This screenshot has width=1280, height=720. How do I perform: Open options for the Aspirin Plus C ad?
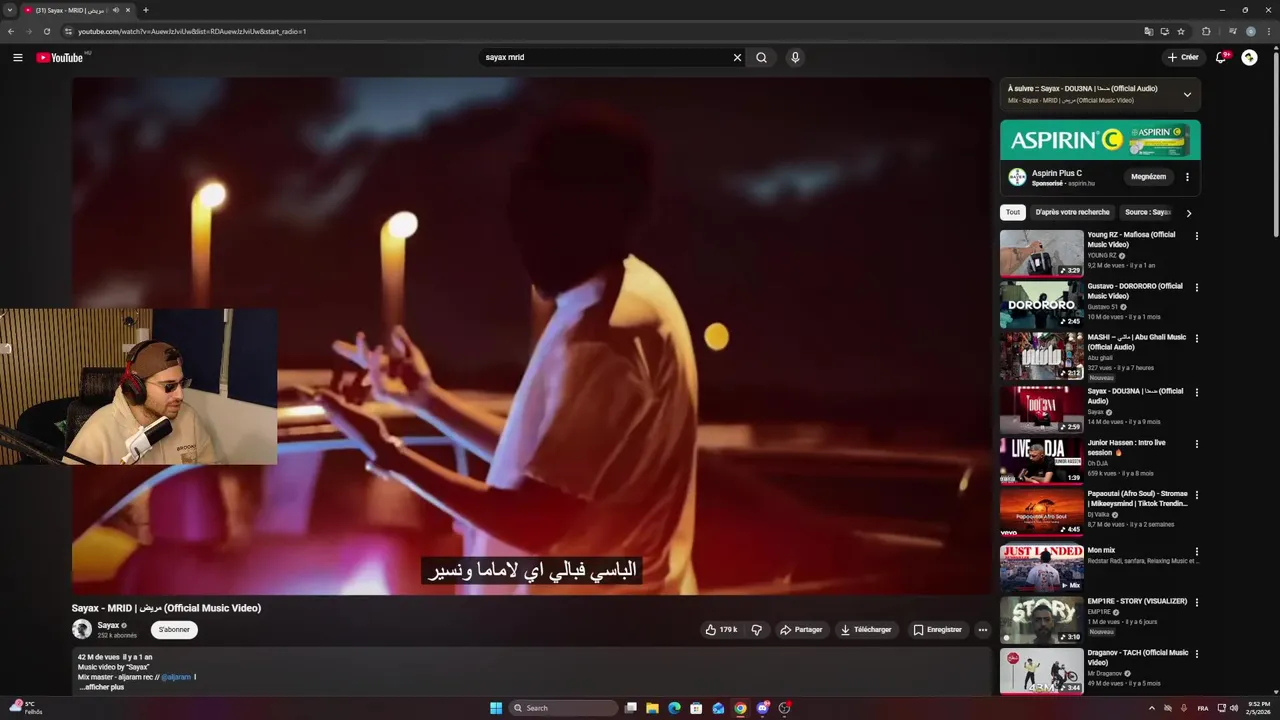pyautogui.click(x=1187, y=177)
